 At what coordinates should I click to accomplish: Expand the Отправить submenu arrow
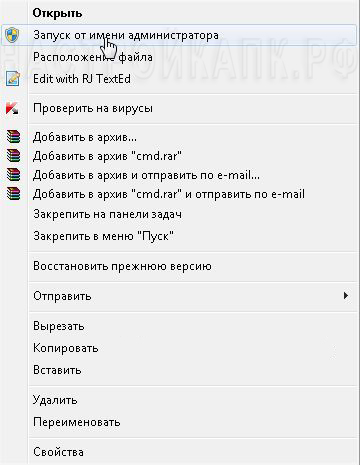[346, 295]
